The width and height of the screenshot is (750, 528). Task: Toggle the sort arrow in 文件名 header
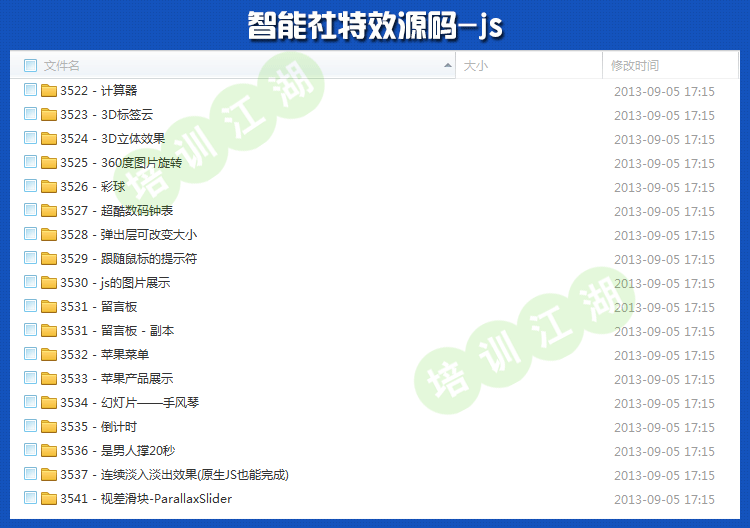click(447, 65)
